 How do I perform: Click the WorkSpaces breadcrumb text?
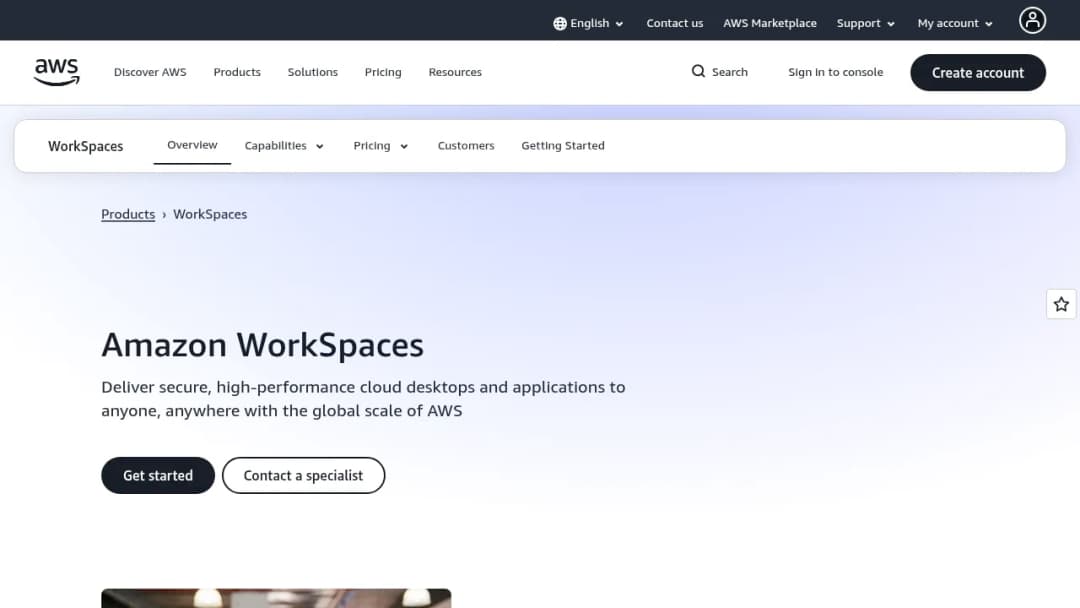pos(210,214)
